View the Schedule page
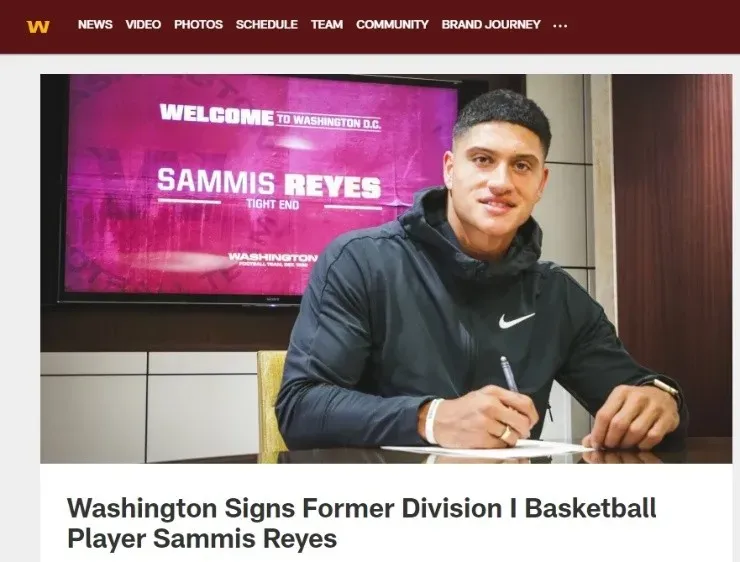 coord(267,25)
